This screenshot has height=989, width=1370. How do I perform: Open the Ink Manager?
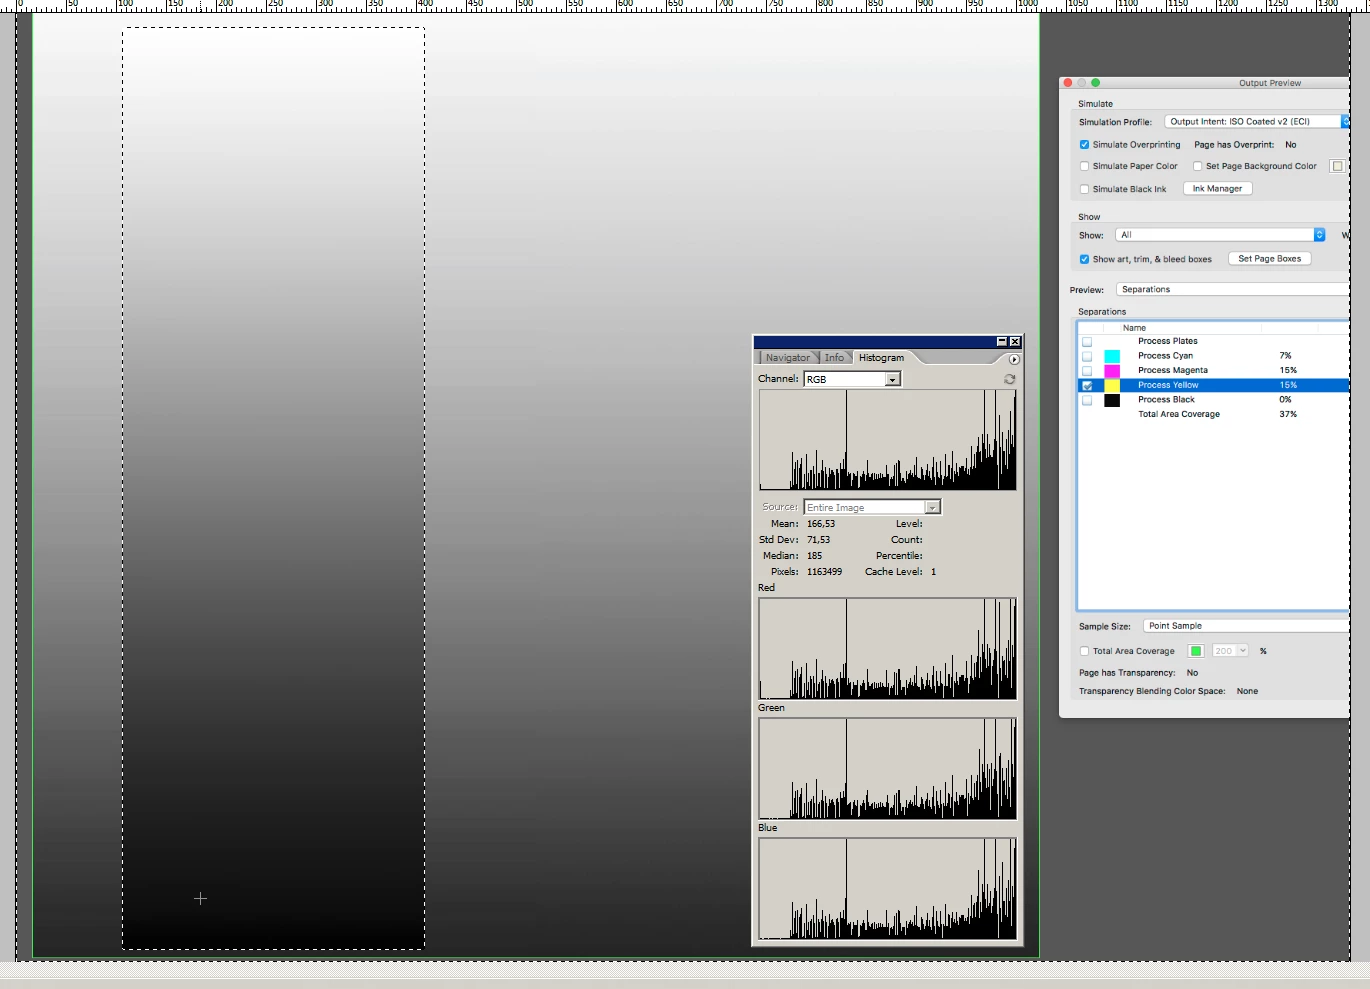[x=1217, y=189]
